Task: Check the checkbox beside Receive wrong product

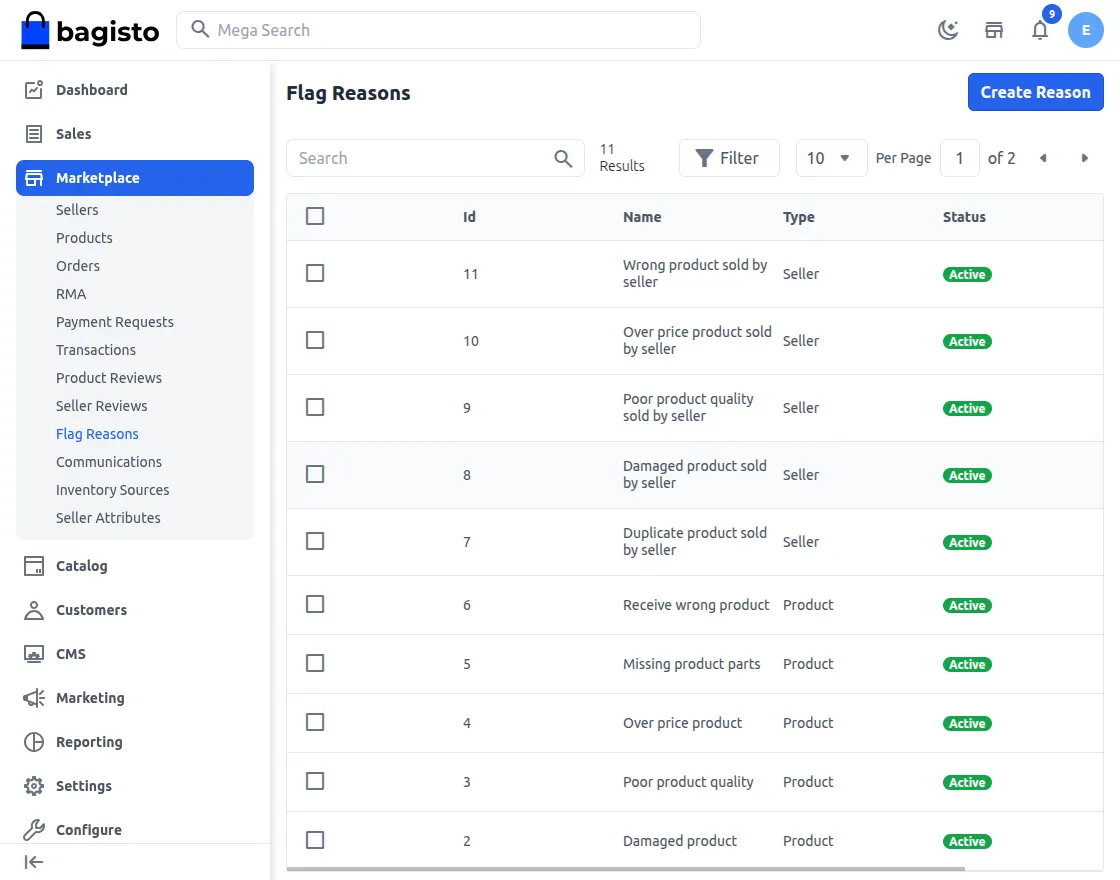Action: (315, 604)
